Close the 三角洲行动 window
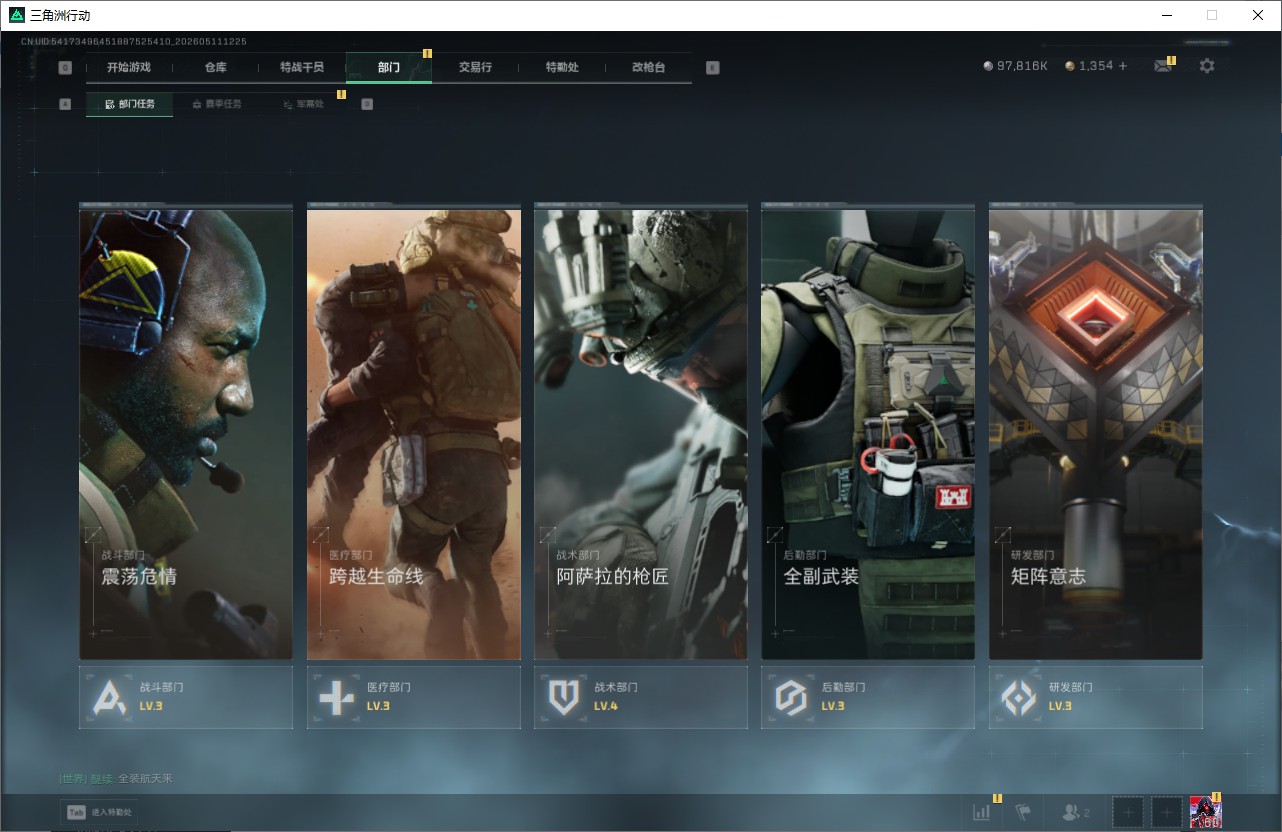 1258,15
